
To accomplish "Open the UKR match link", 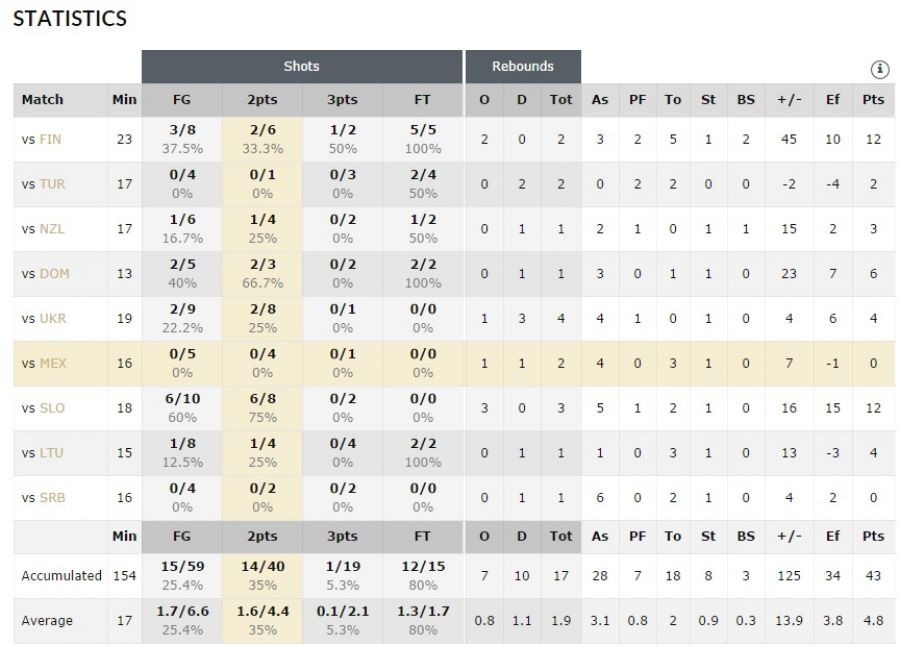I will tap(52, 318).
